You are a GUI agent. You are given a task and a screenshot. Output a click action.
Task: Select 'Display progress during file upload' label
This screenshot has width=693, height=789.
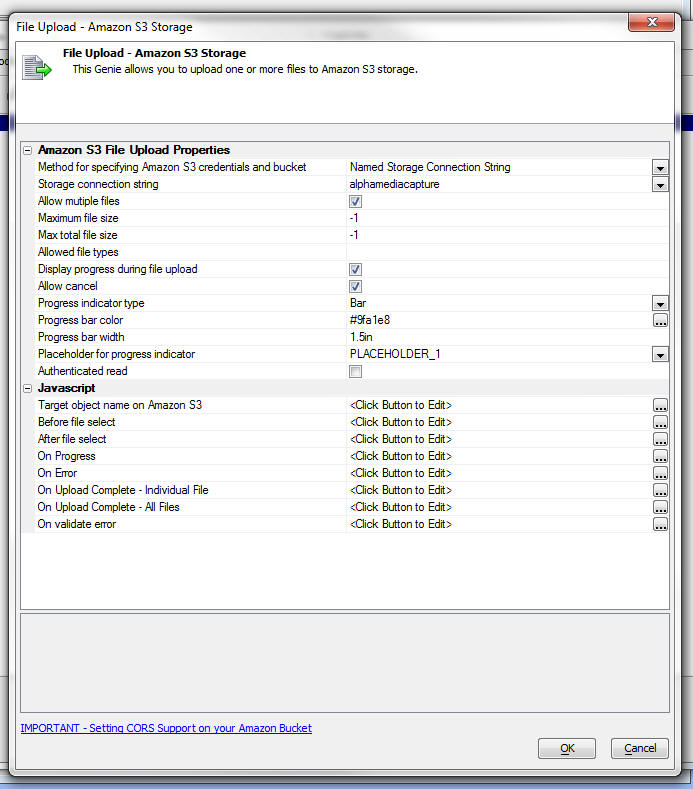(x=118, y=269)
